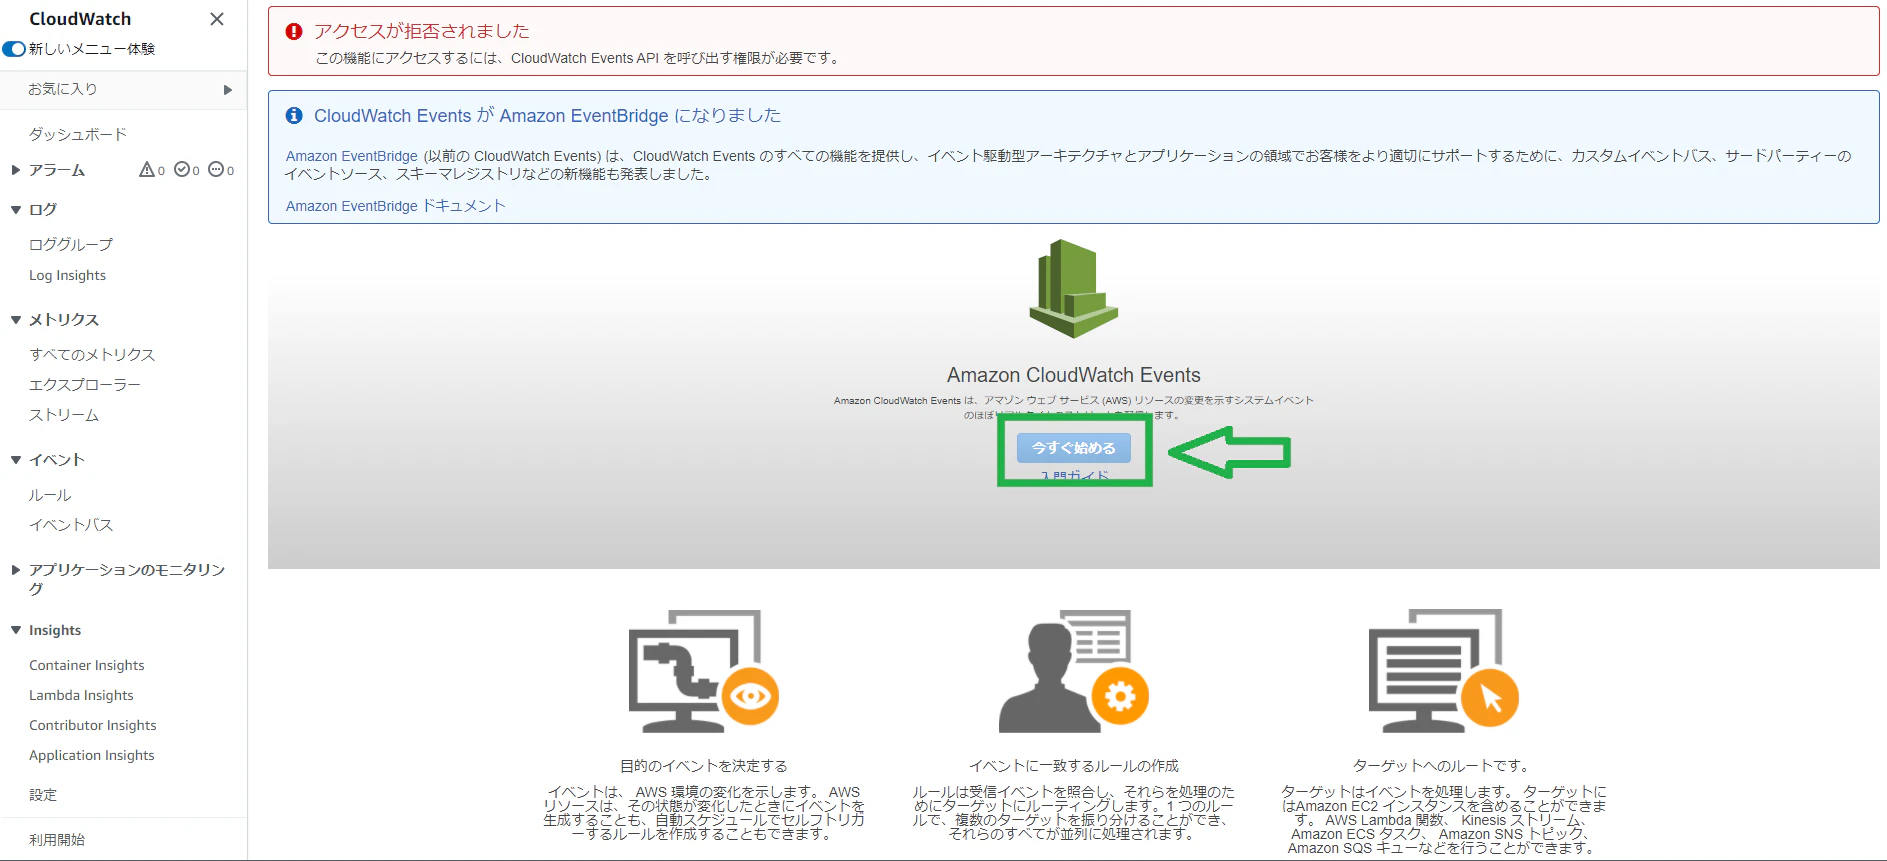Open ダッシュボード in the sidebar

[78, 134]
